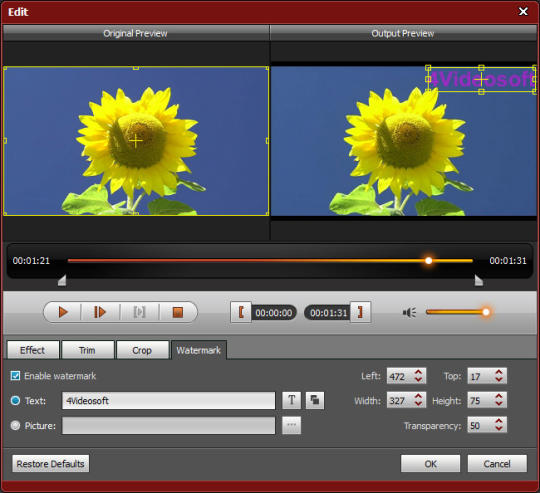Click the Picture path input field
The height and width of the screenshot is (493, 540).
(169, 426)
